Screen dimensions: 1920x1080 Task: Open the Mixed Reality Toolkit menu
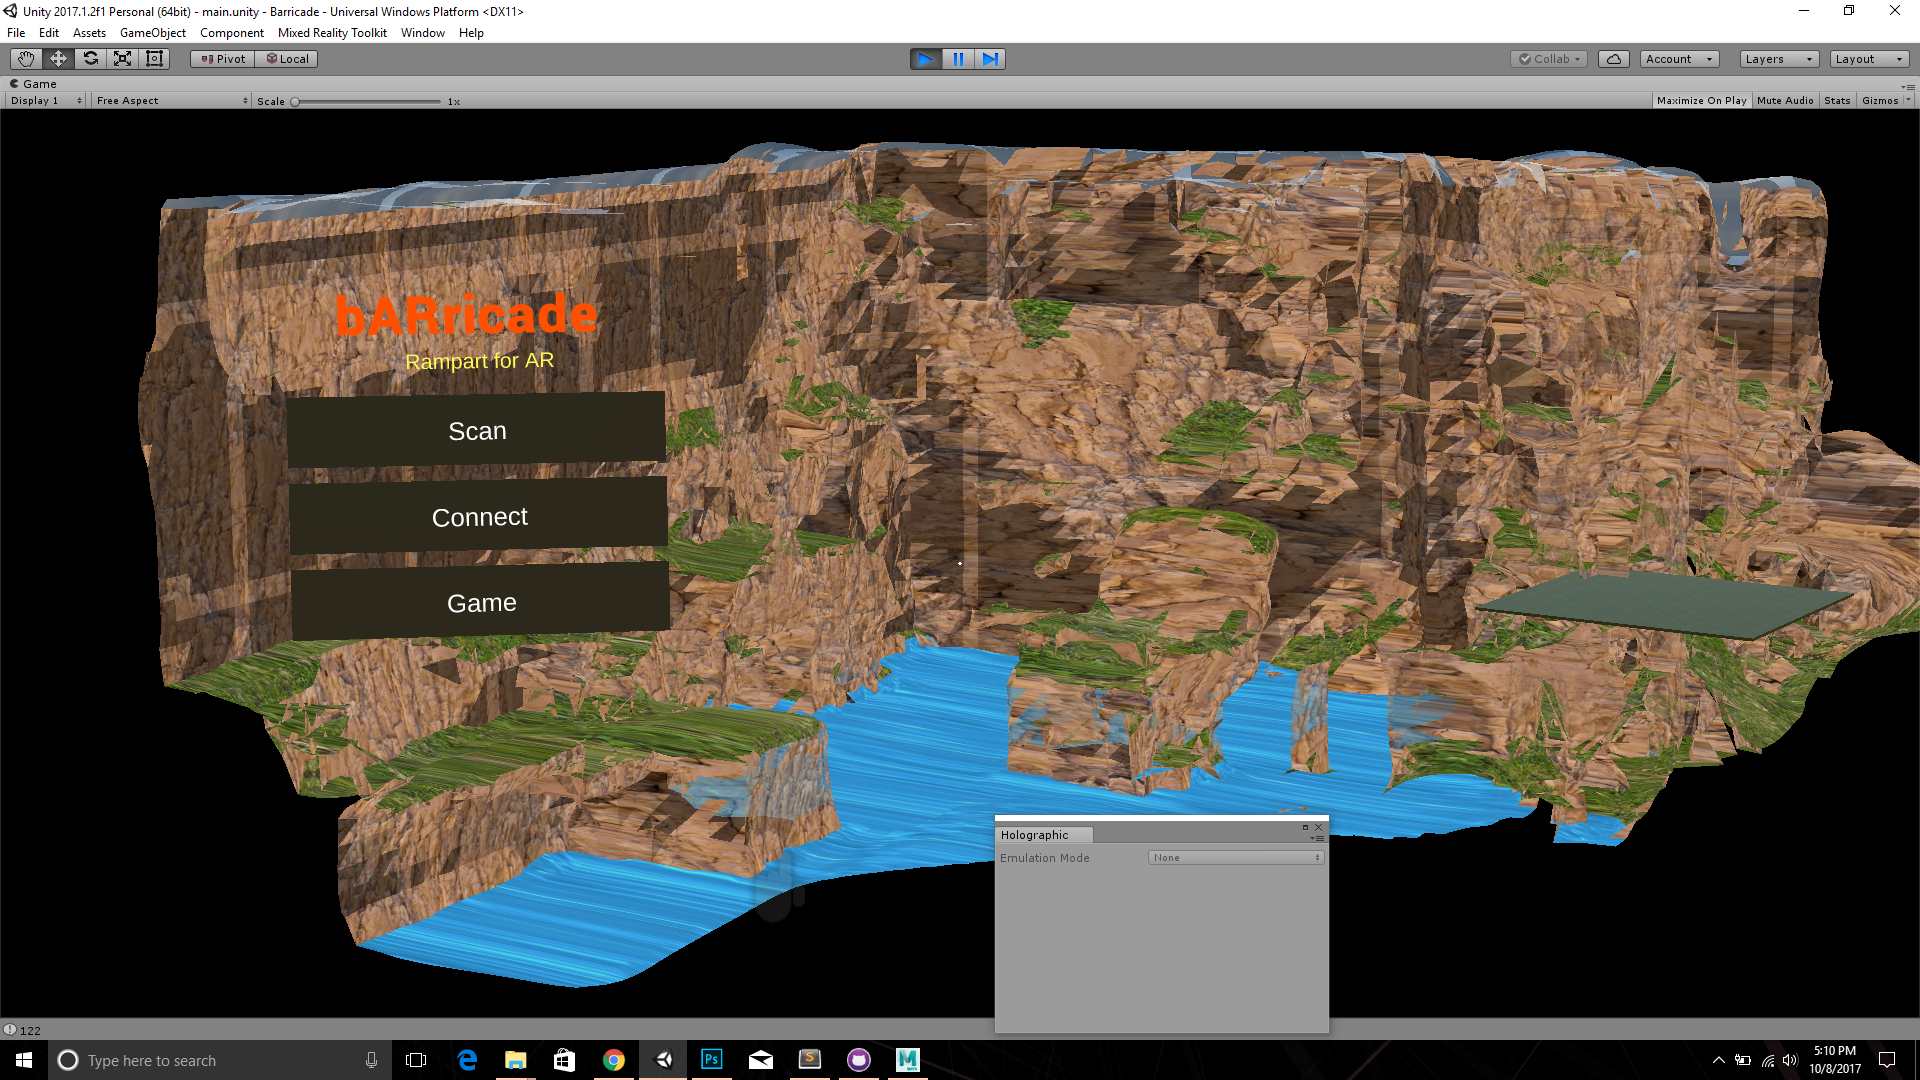click(x=332, y=33)
